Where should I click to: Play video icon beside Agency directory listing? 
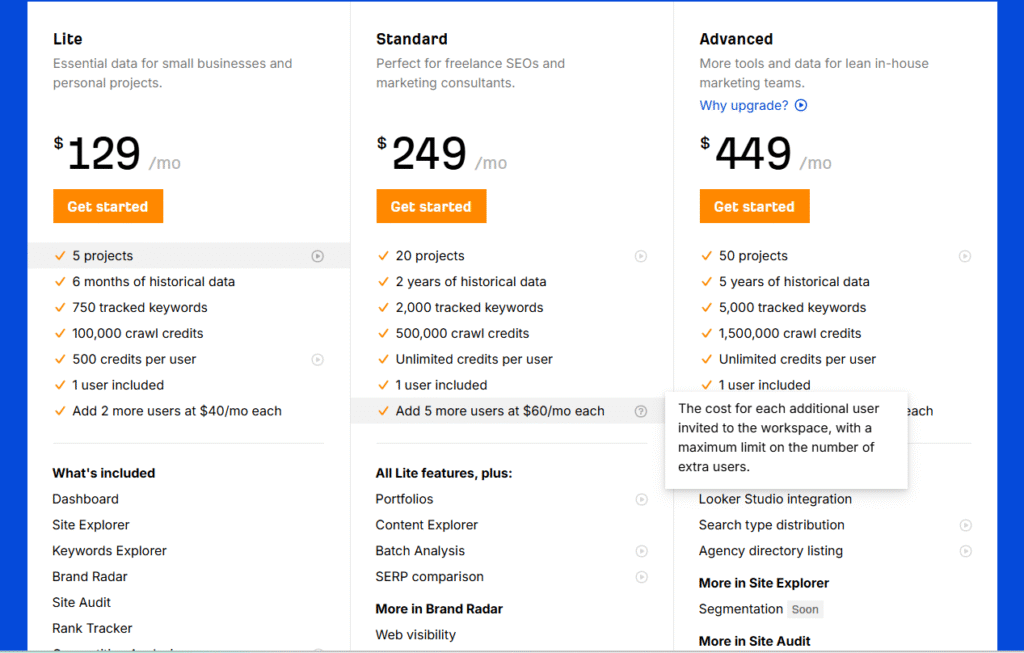pyautogui.click(x=965, y=551)
